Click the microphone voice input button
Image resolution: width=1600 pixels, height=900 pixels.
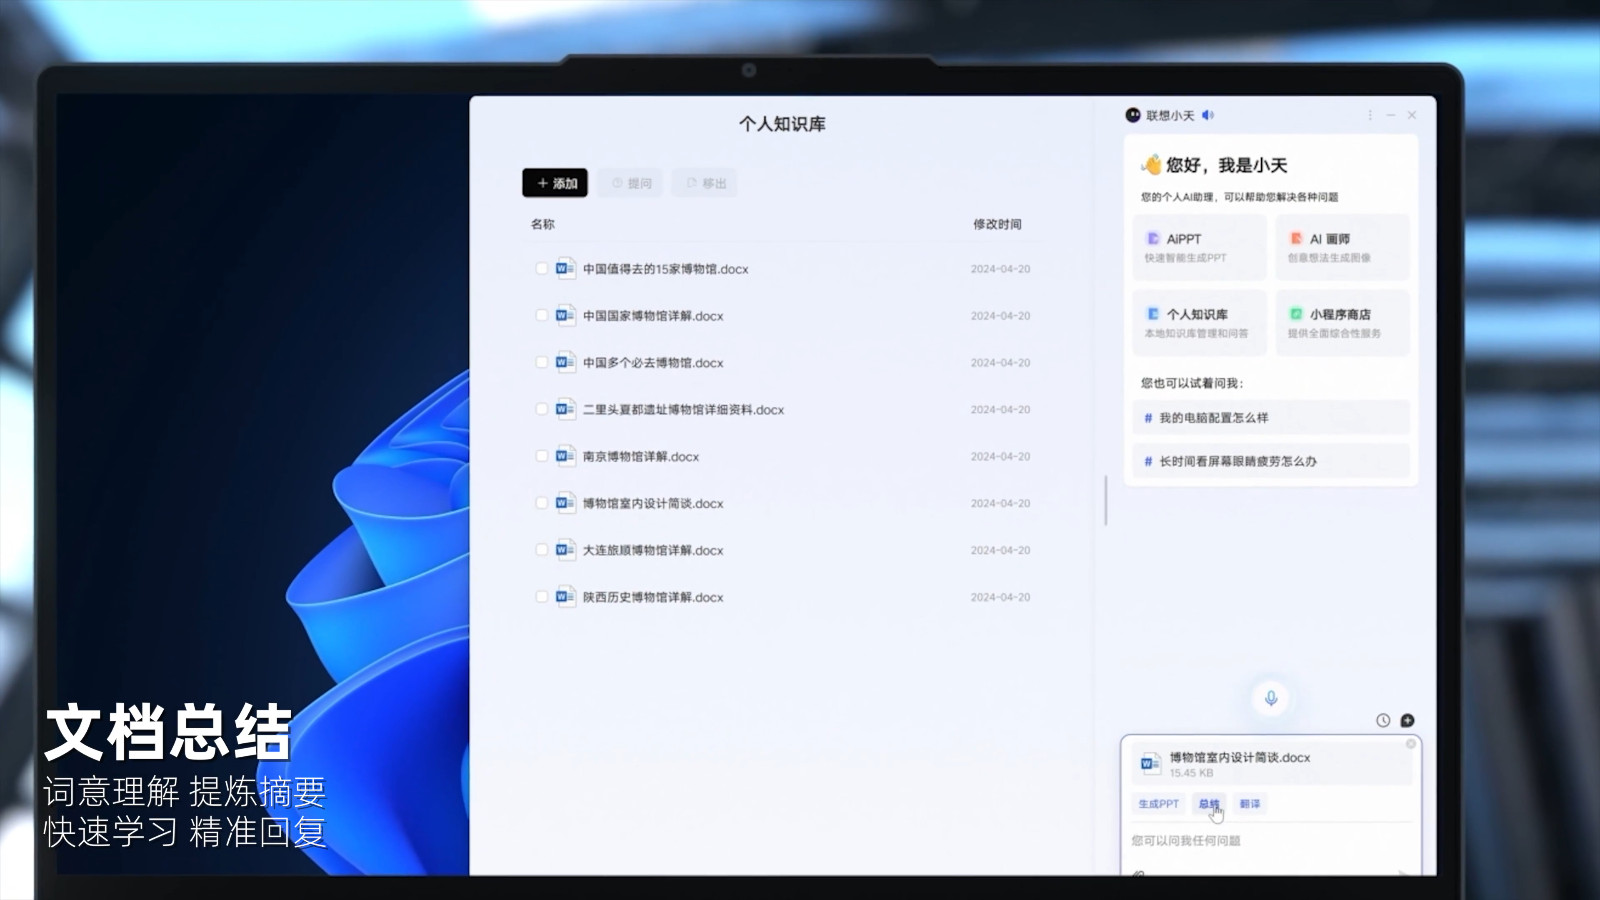tap(1271, 698)
